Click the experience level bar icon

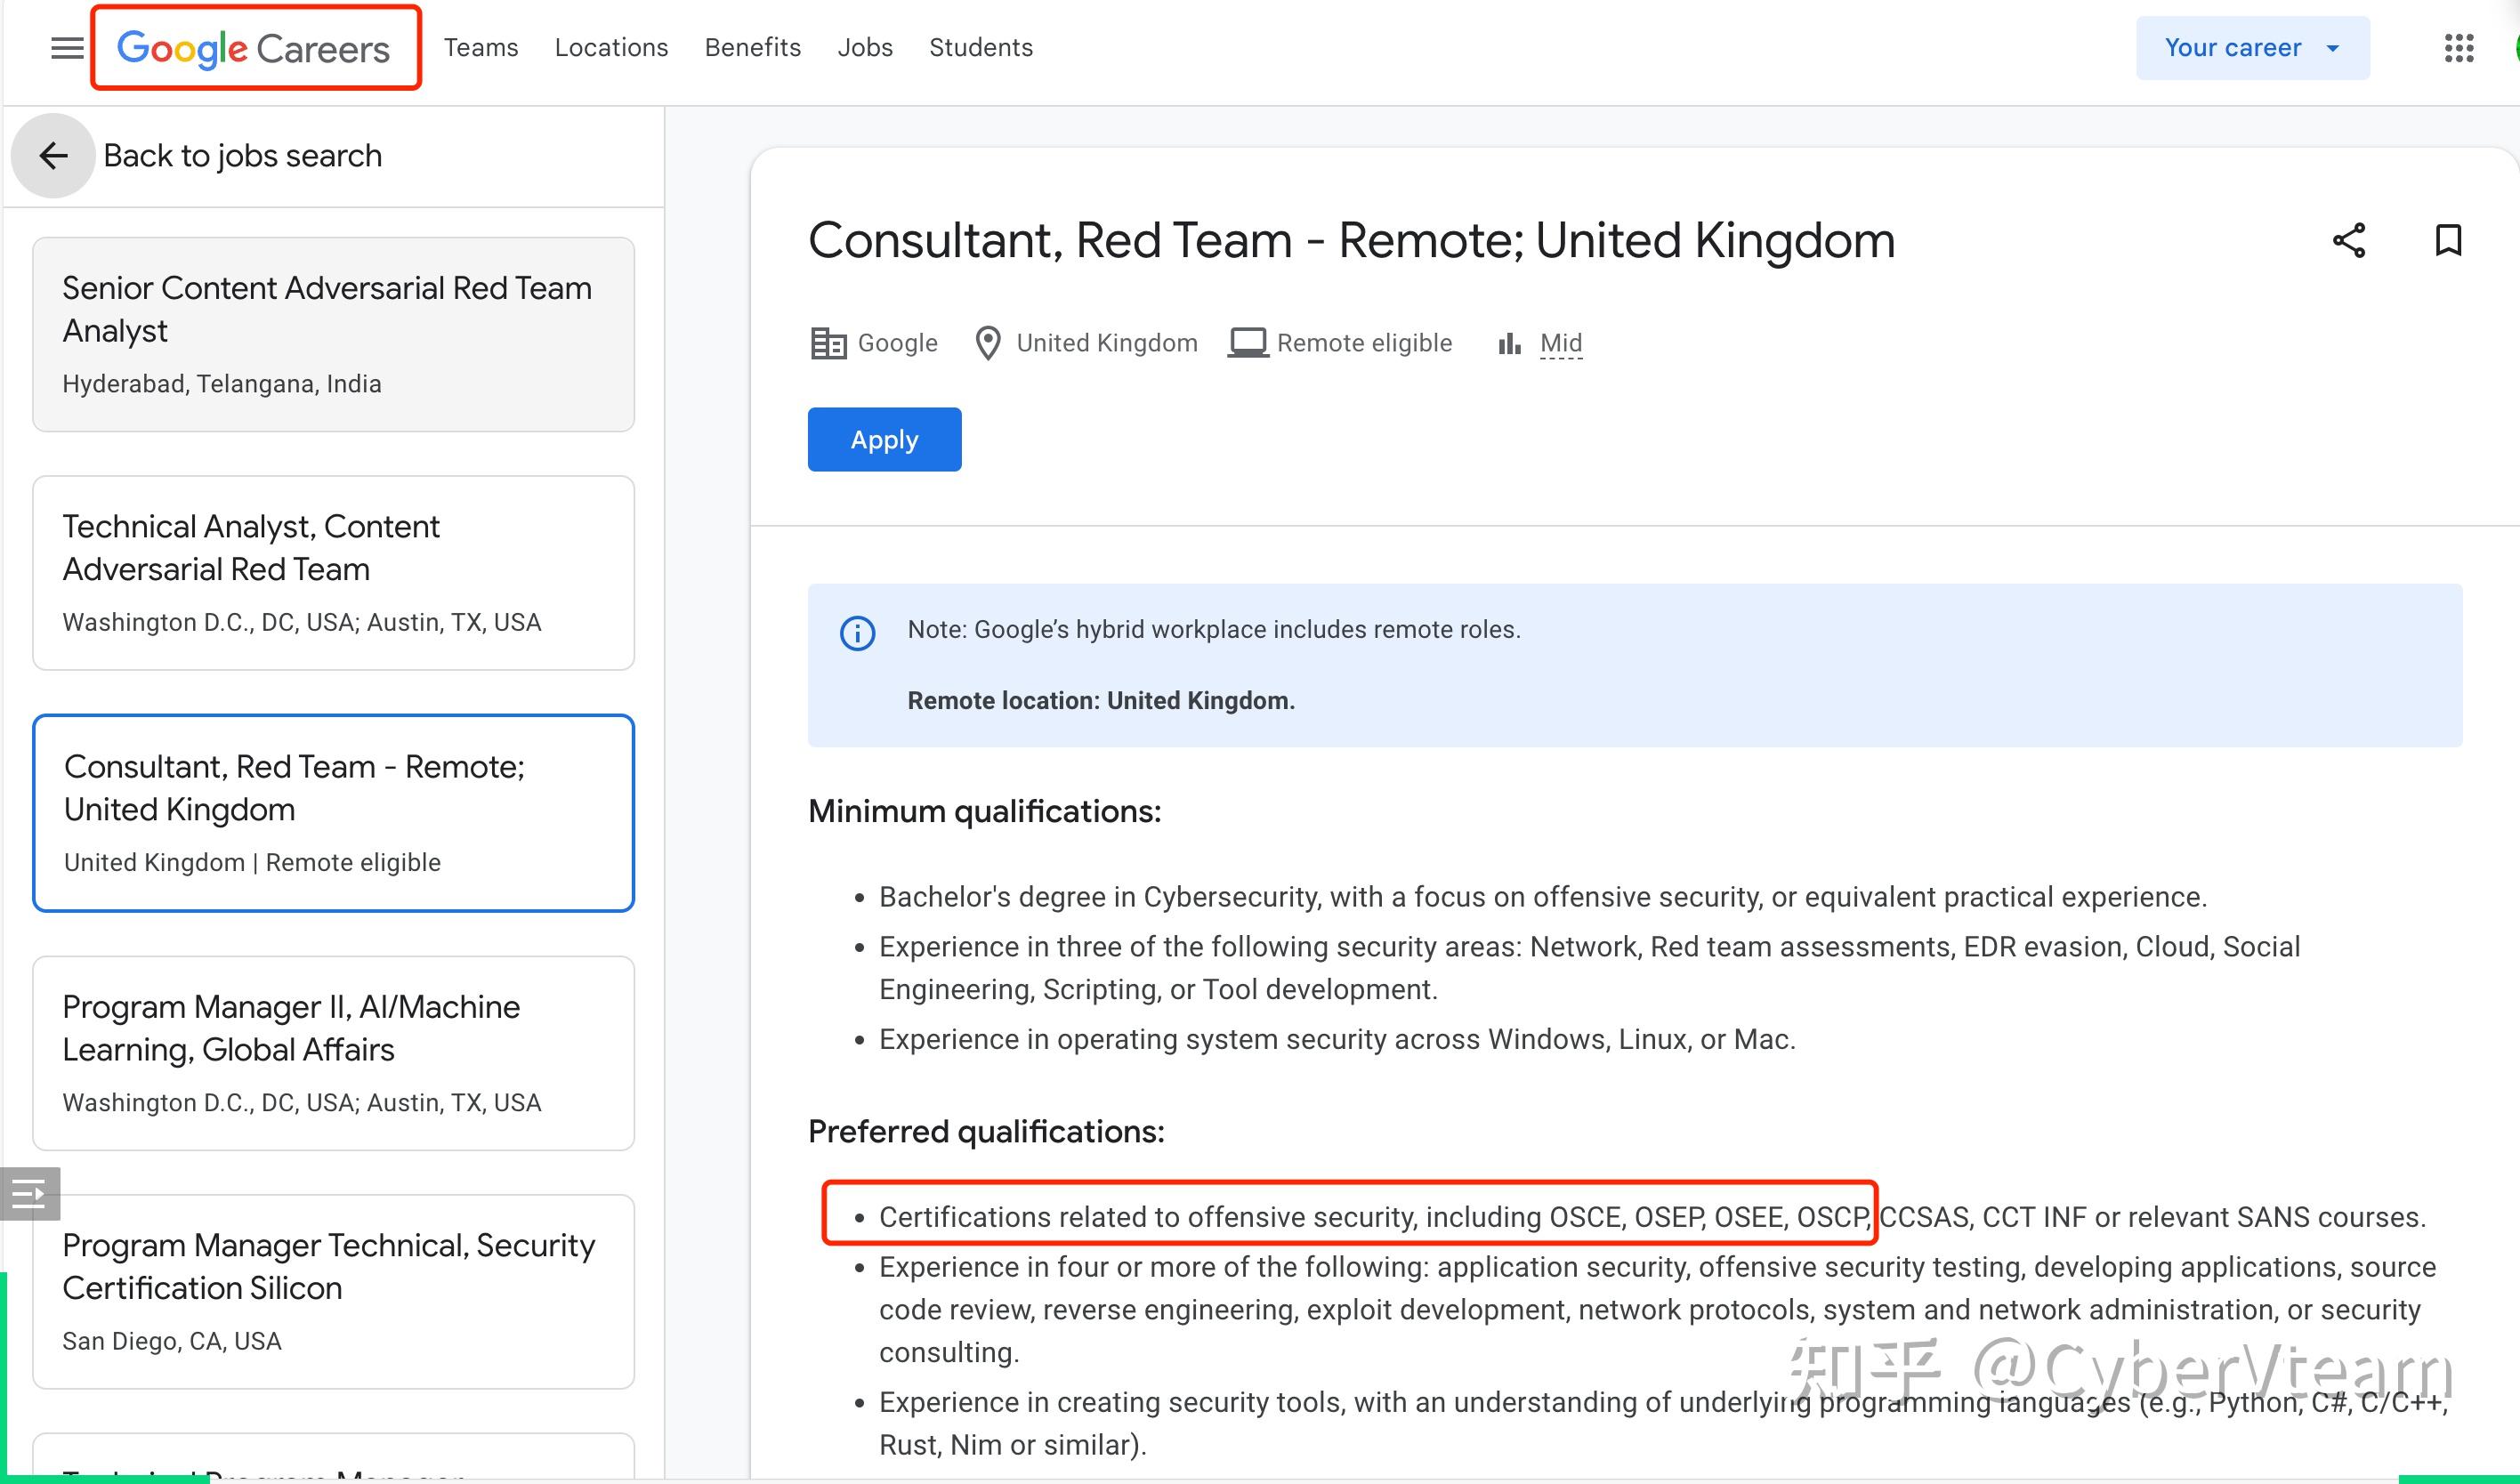[x=1509, y=344]
